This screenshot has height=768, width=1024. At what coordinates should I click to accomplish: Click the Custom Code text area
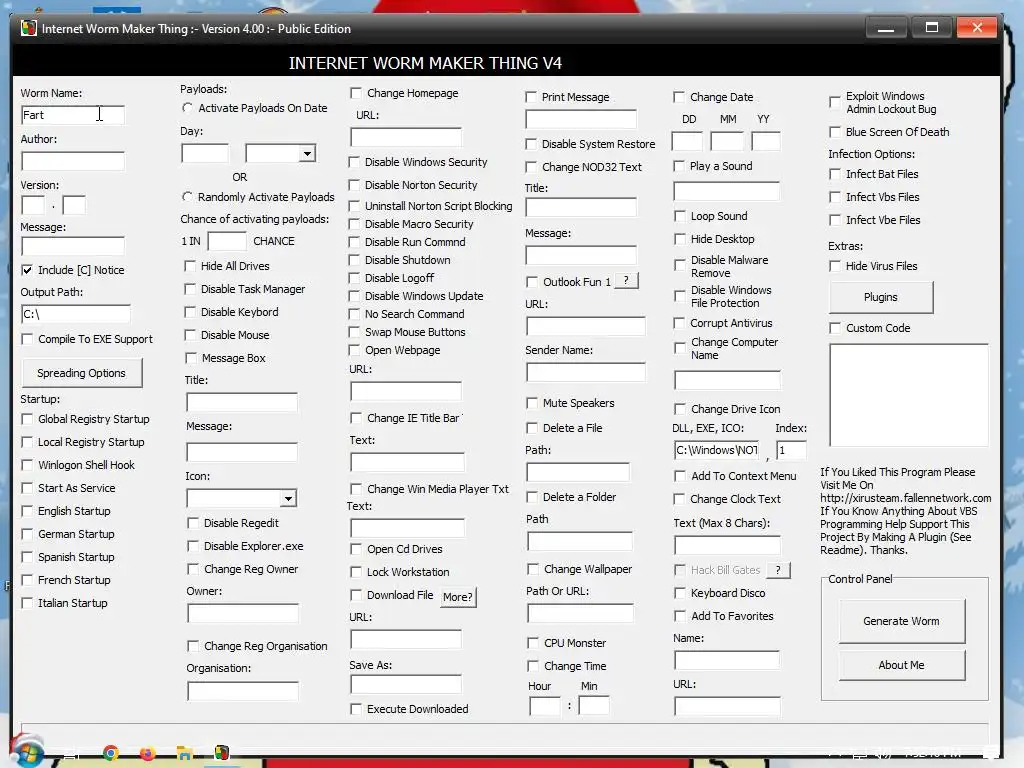pyautogui.click(x=909, y=395)
